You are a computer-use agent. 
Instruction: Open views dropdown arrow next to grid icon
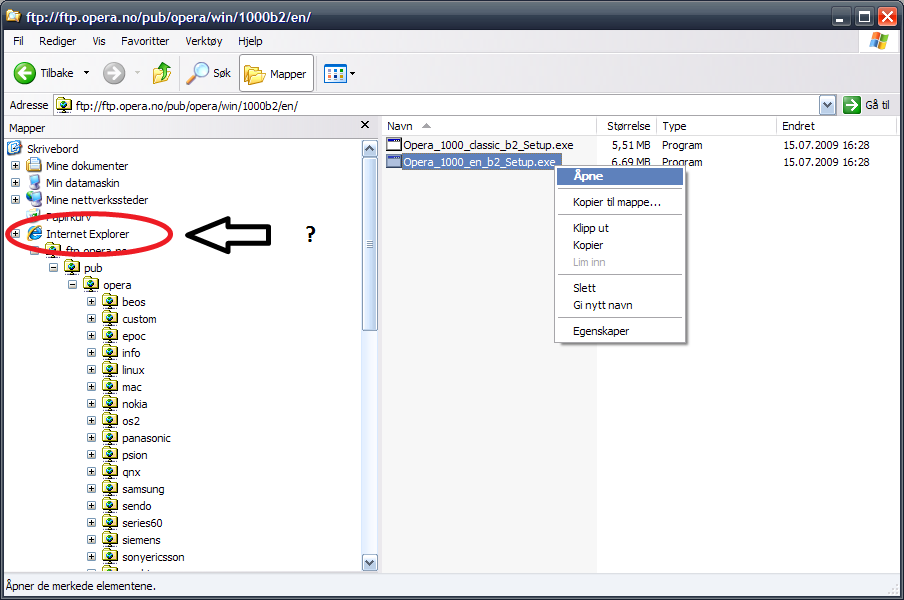click(352, 73)
